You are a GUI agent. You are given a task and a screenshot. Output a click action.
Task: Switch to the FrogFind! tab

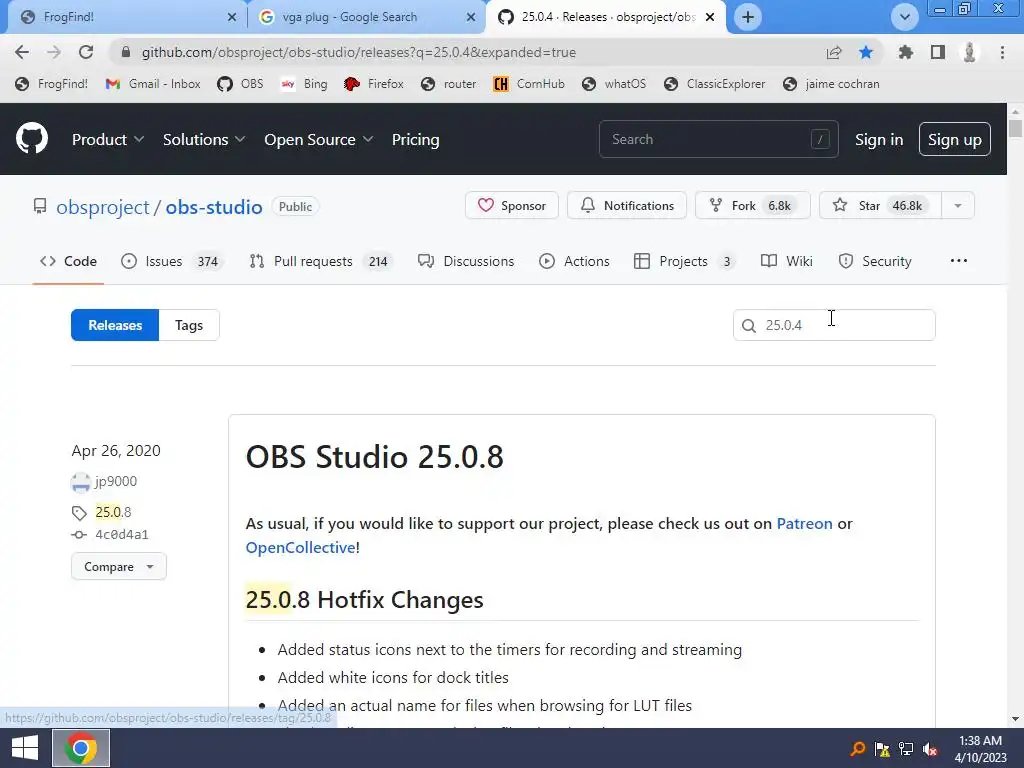(x=124, y=17)
